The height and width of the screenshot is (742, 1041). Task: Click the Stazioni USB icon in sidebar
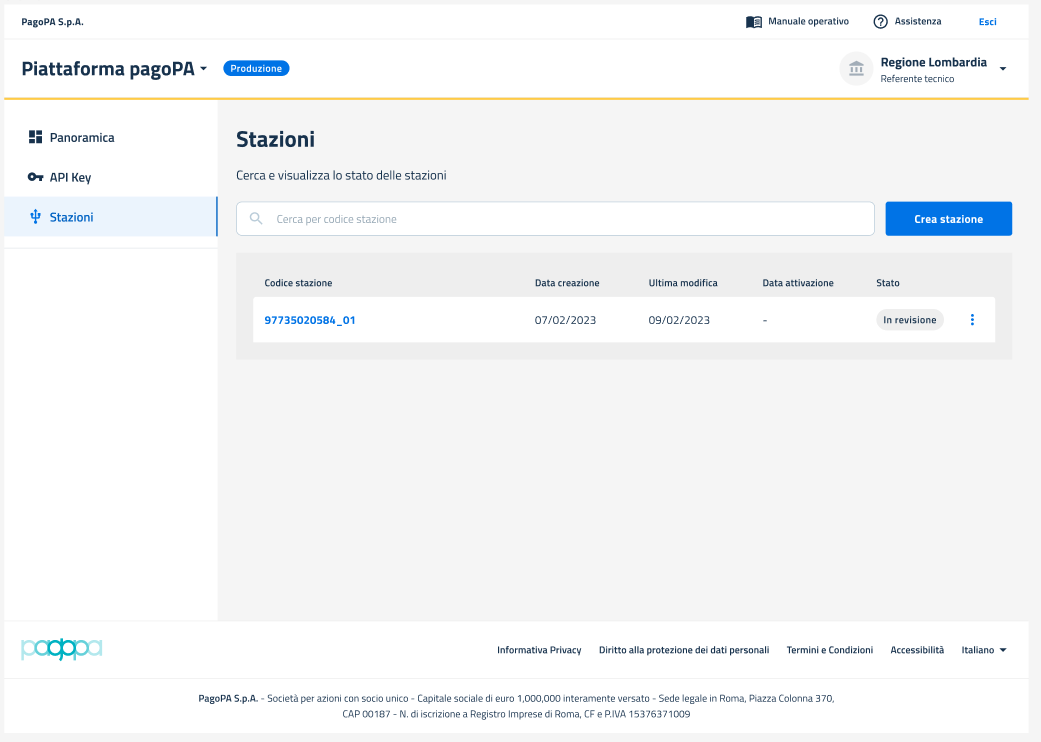pos(35,217)
